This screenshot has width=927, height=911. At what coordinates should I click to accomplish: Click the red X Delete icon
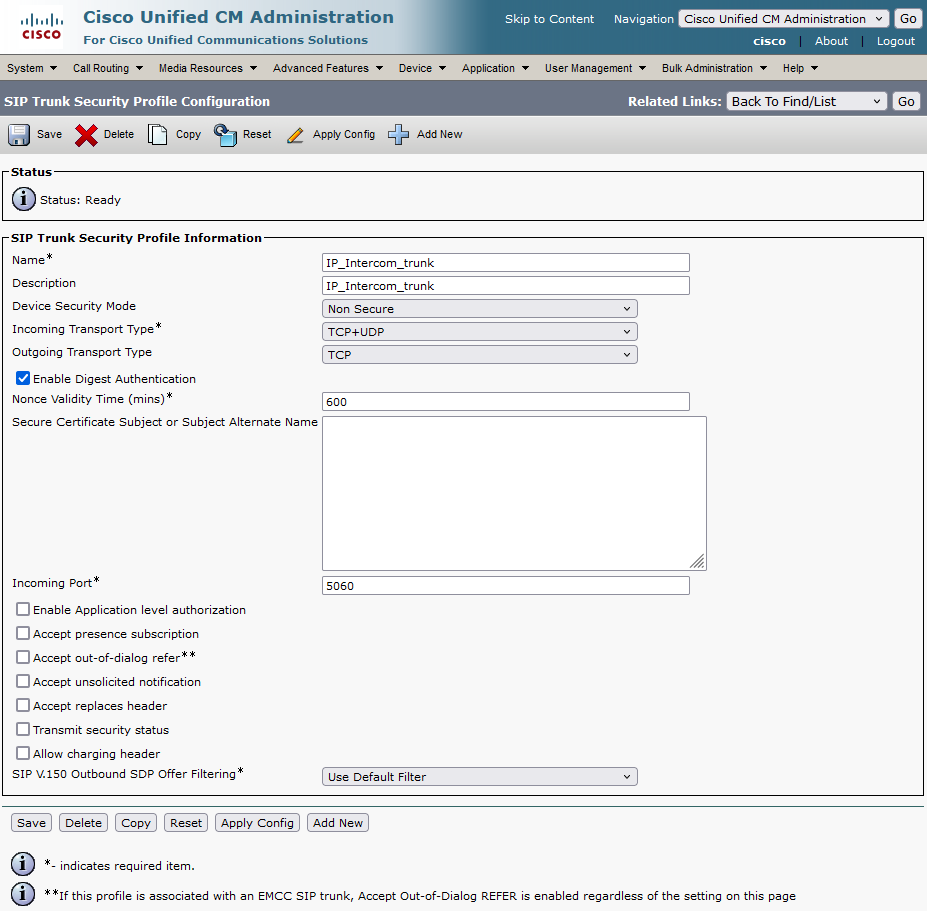(86, 135)
